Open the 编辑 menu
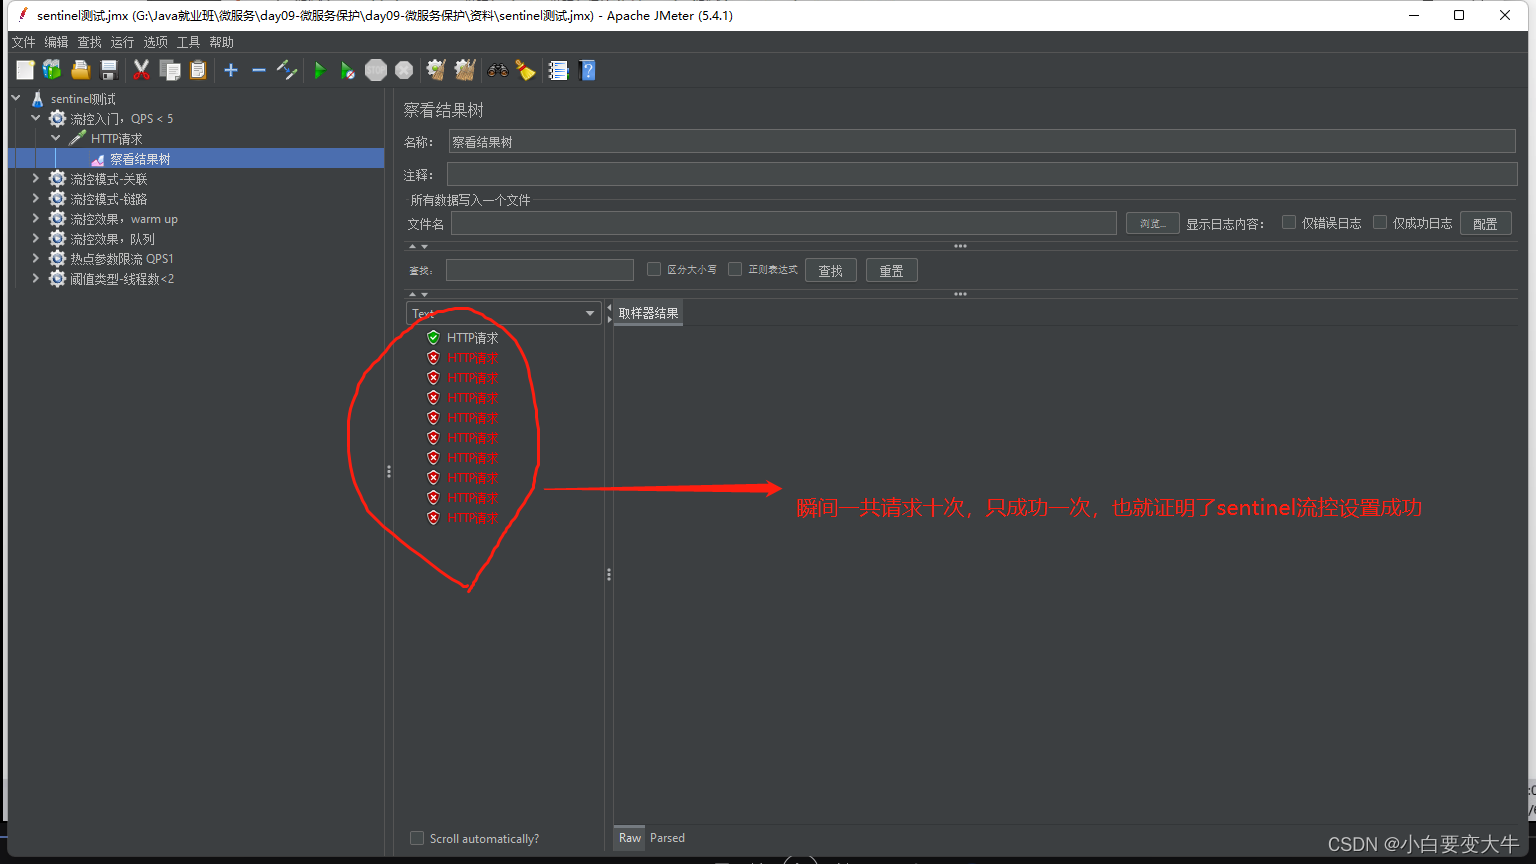Viewport: 1536px width, 864px height. point(56,42)
